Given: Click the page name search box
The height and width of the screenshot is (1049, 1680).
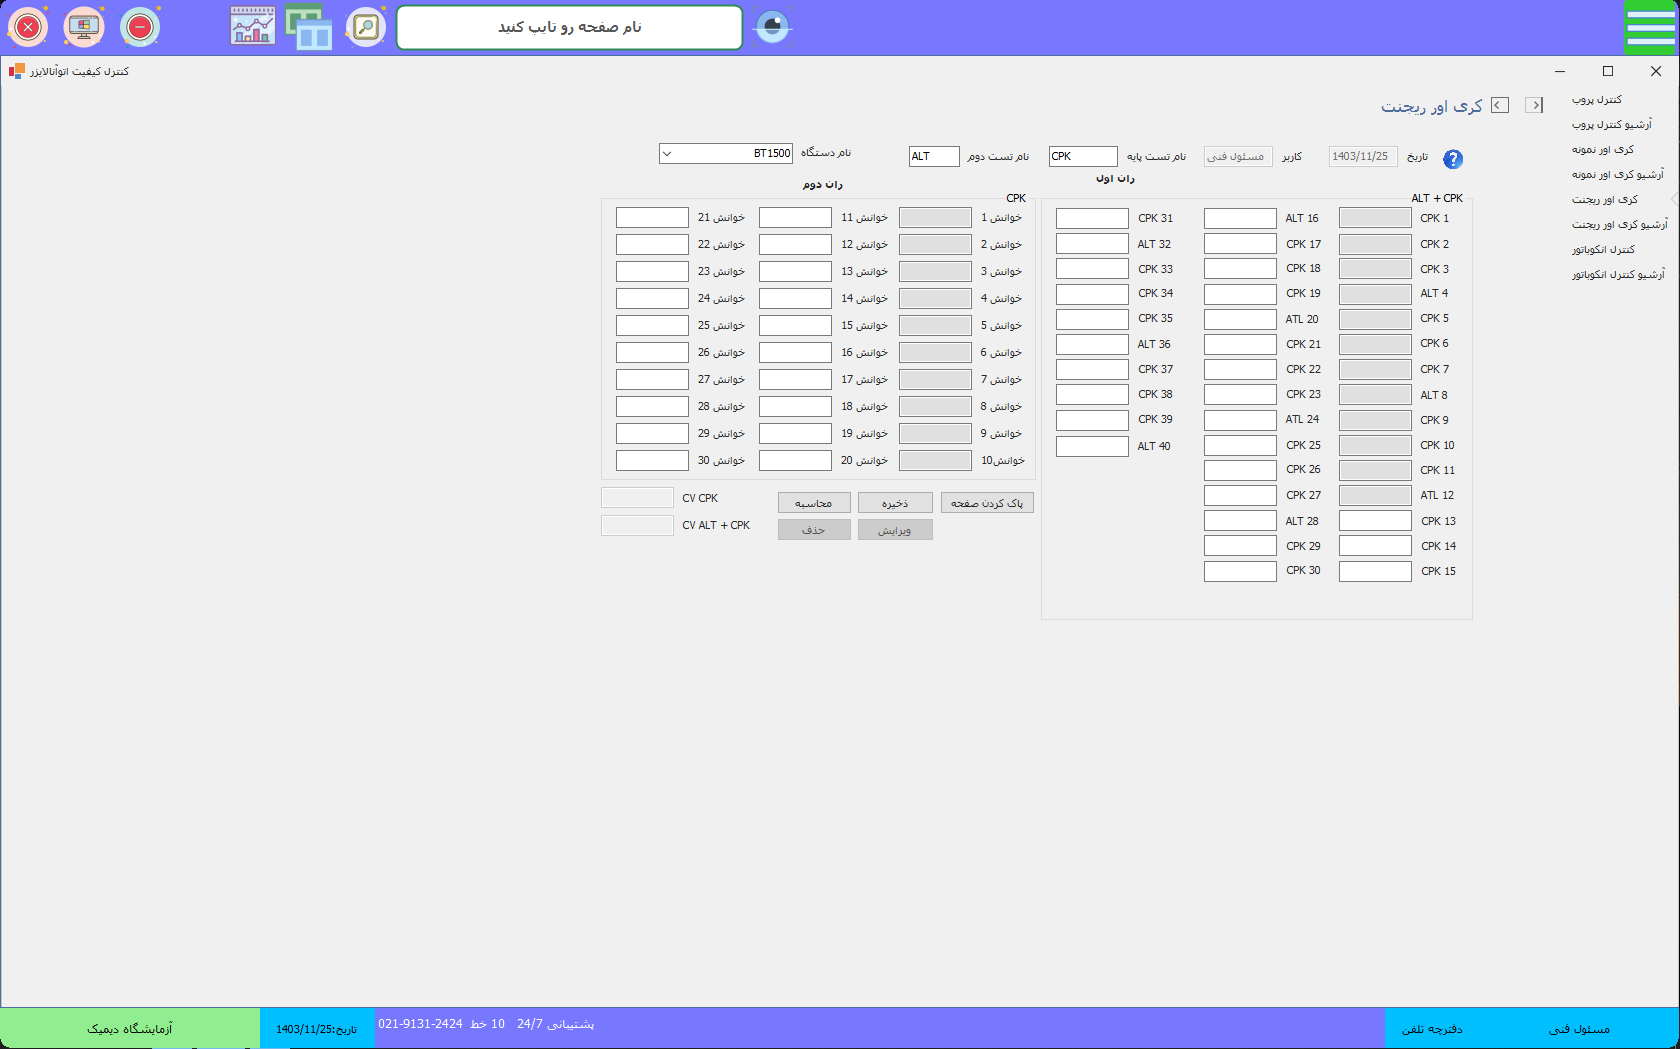Looking at the screenshot, I should pyautogui.click(x=570, y=27).
